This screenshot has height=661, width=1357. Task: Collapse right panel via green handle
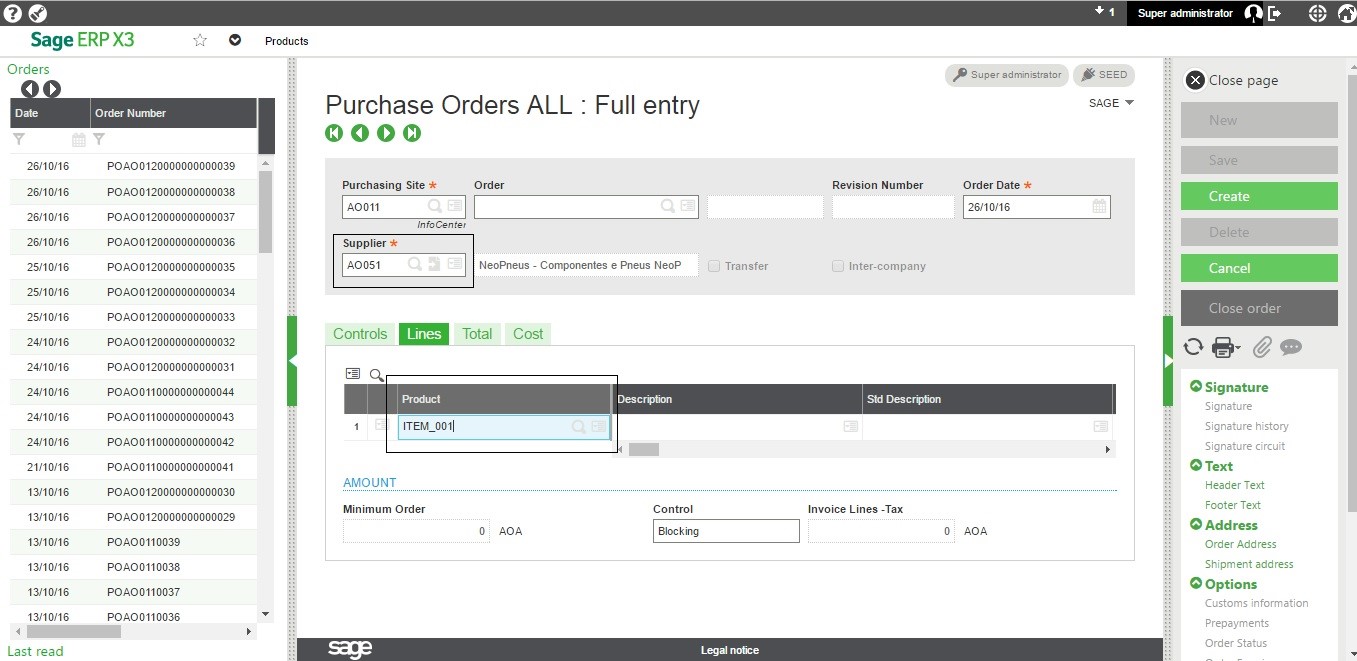pos(1168,361)
